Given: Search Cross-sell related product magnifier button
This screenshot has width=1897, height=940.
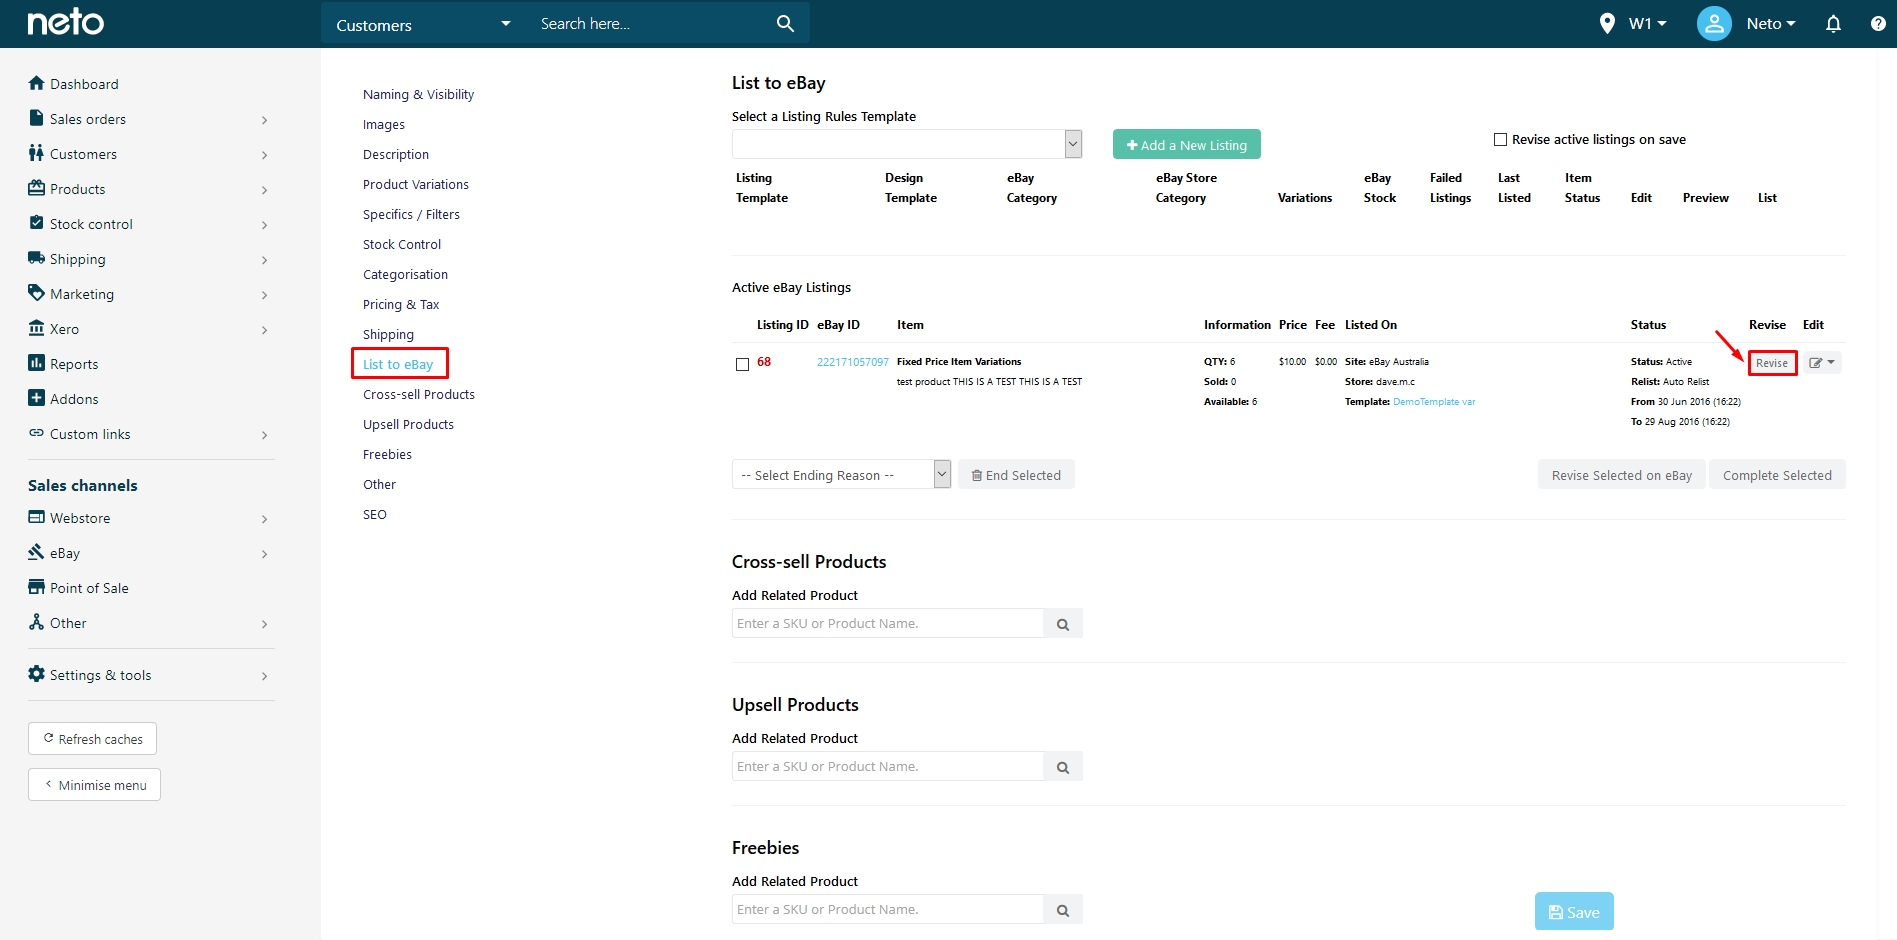Looking at the screenshot, I should click(x=1063, y=624).
